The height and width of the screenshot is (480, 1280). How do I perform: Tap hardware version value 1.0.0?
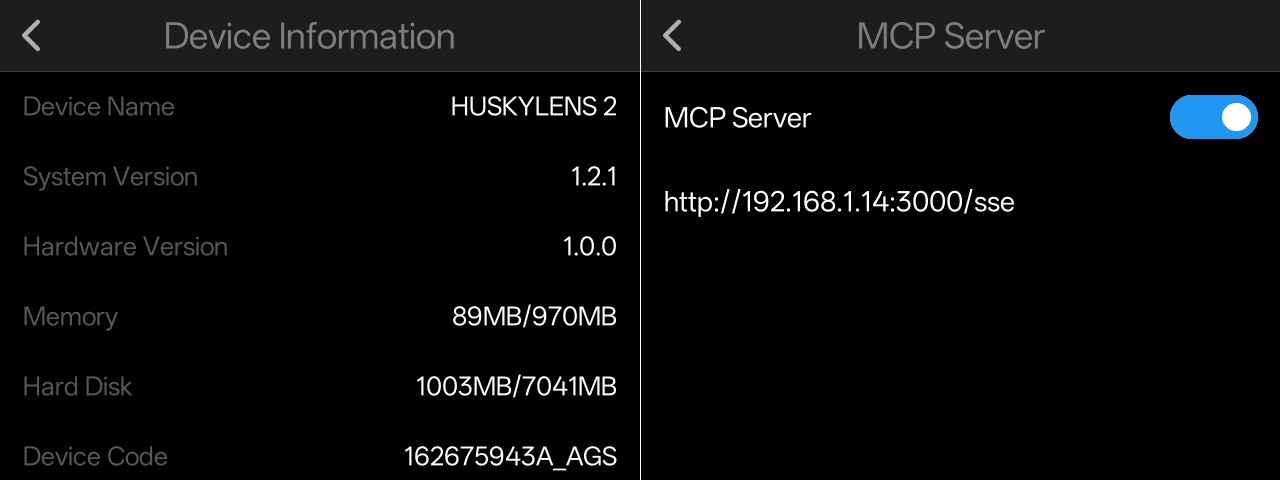point(589,247)
